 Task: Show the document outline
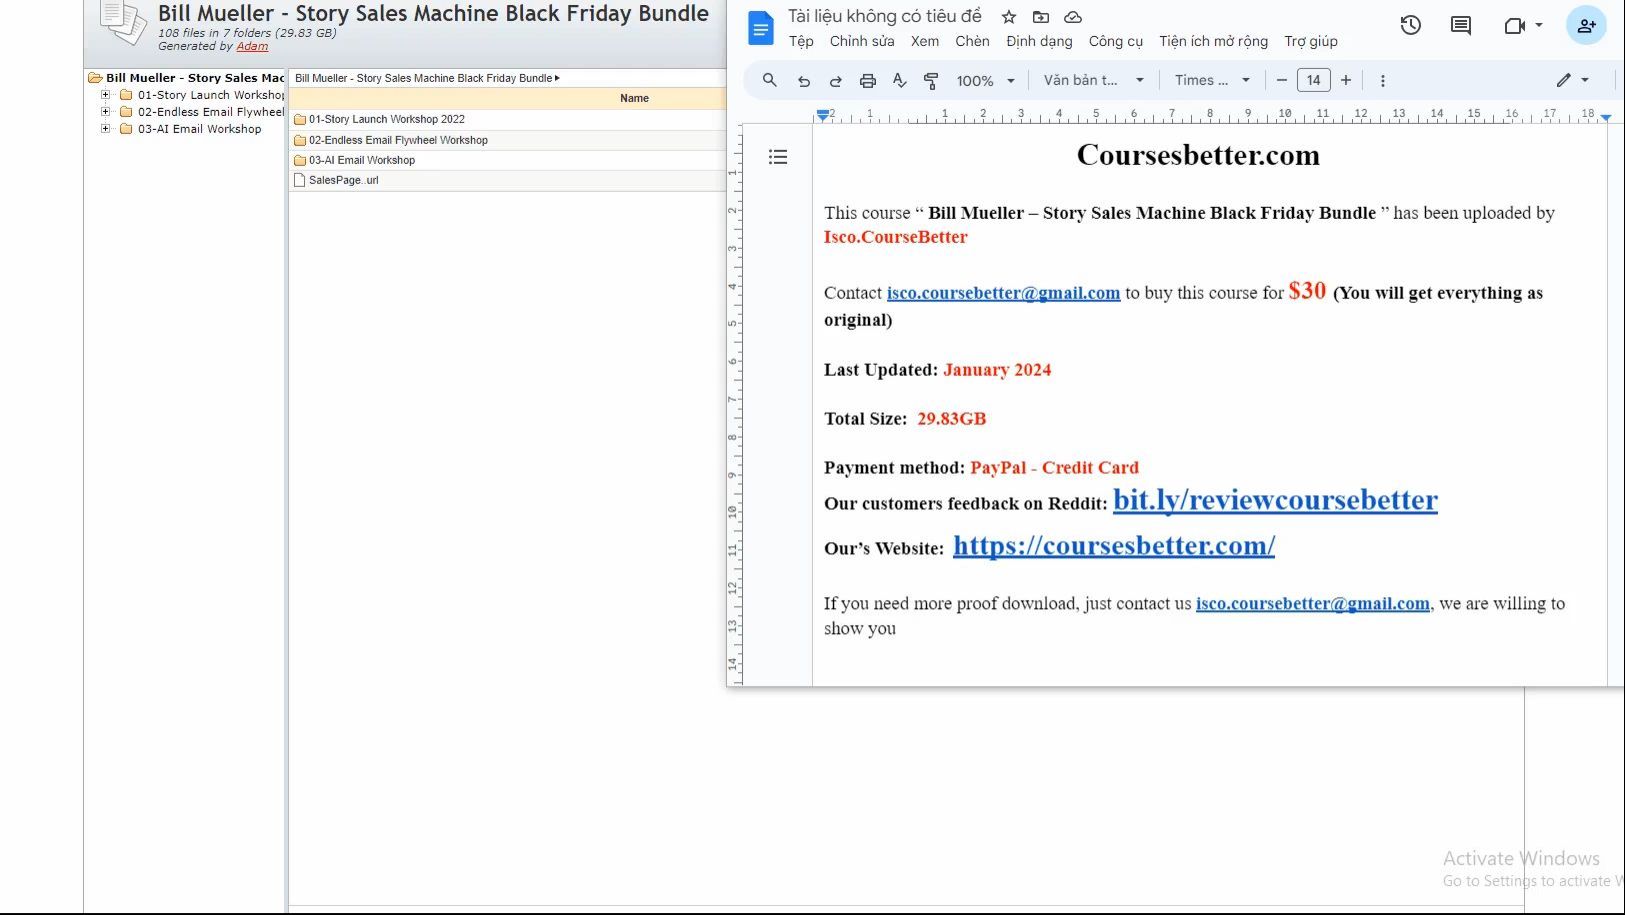778,157
